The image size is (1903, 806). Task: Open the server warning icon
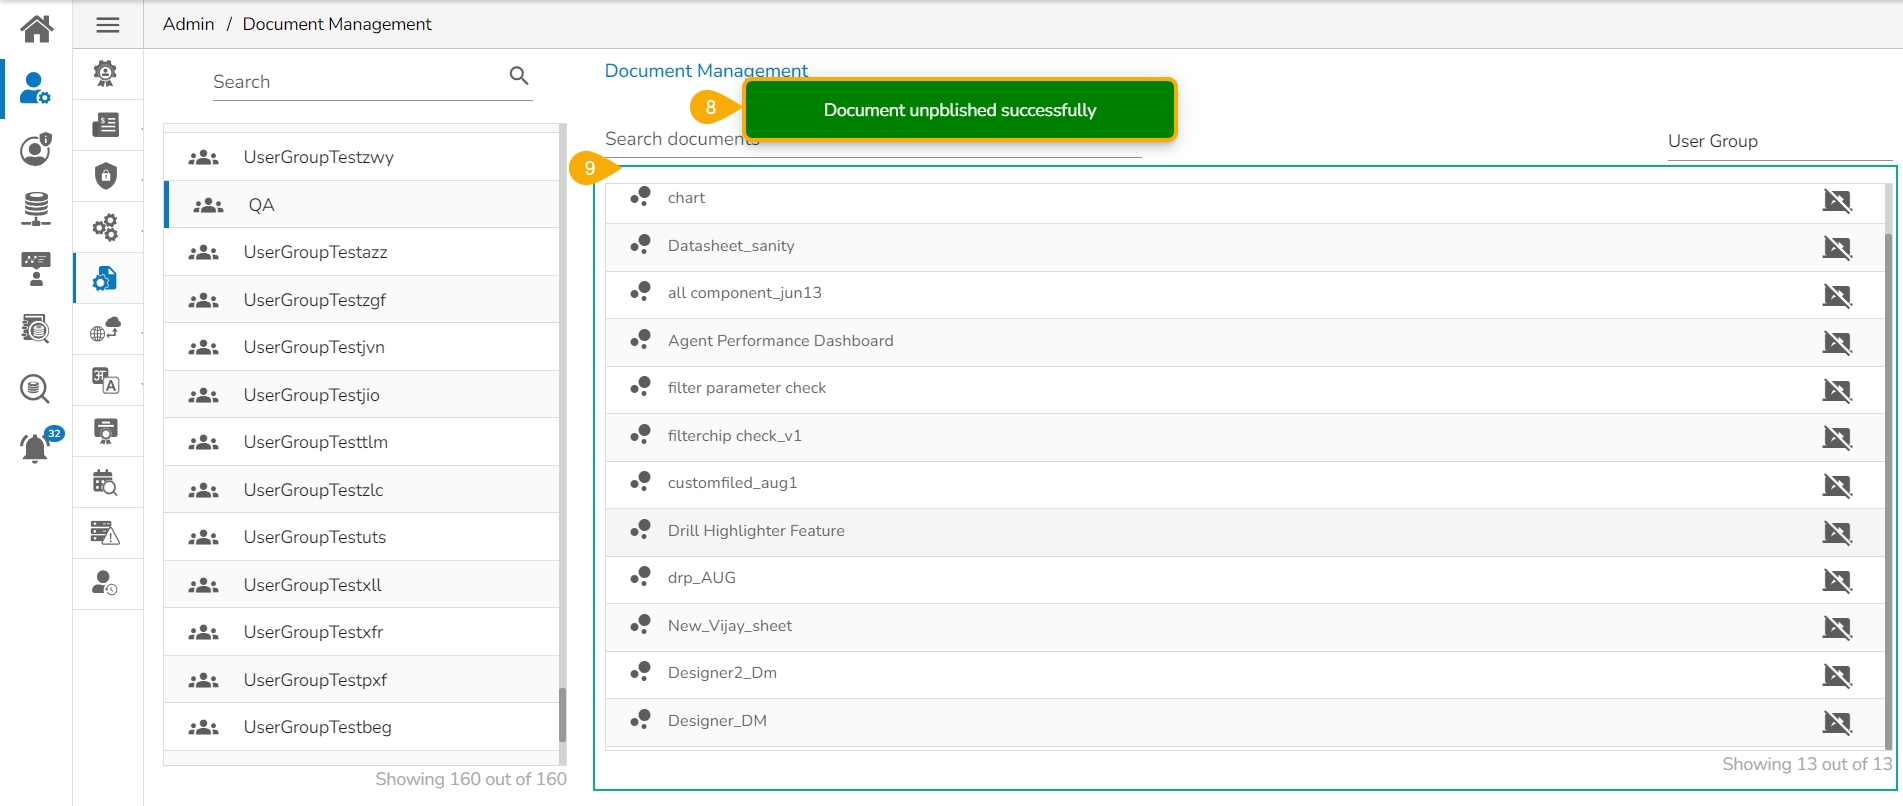[x=105, y=532]
